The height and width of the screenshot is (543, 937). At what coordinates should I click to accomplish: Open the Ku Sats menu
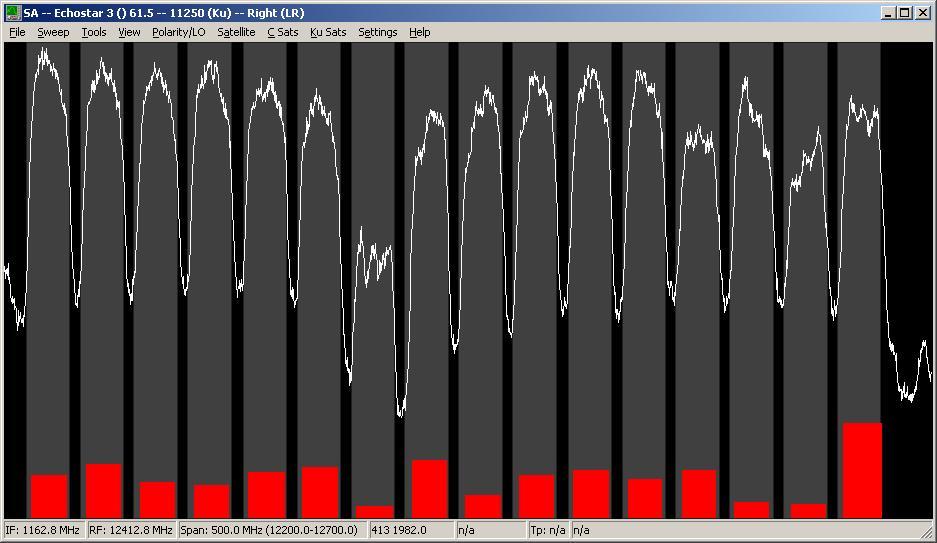click(x=328, y=32)
